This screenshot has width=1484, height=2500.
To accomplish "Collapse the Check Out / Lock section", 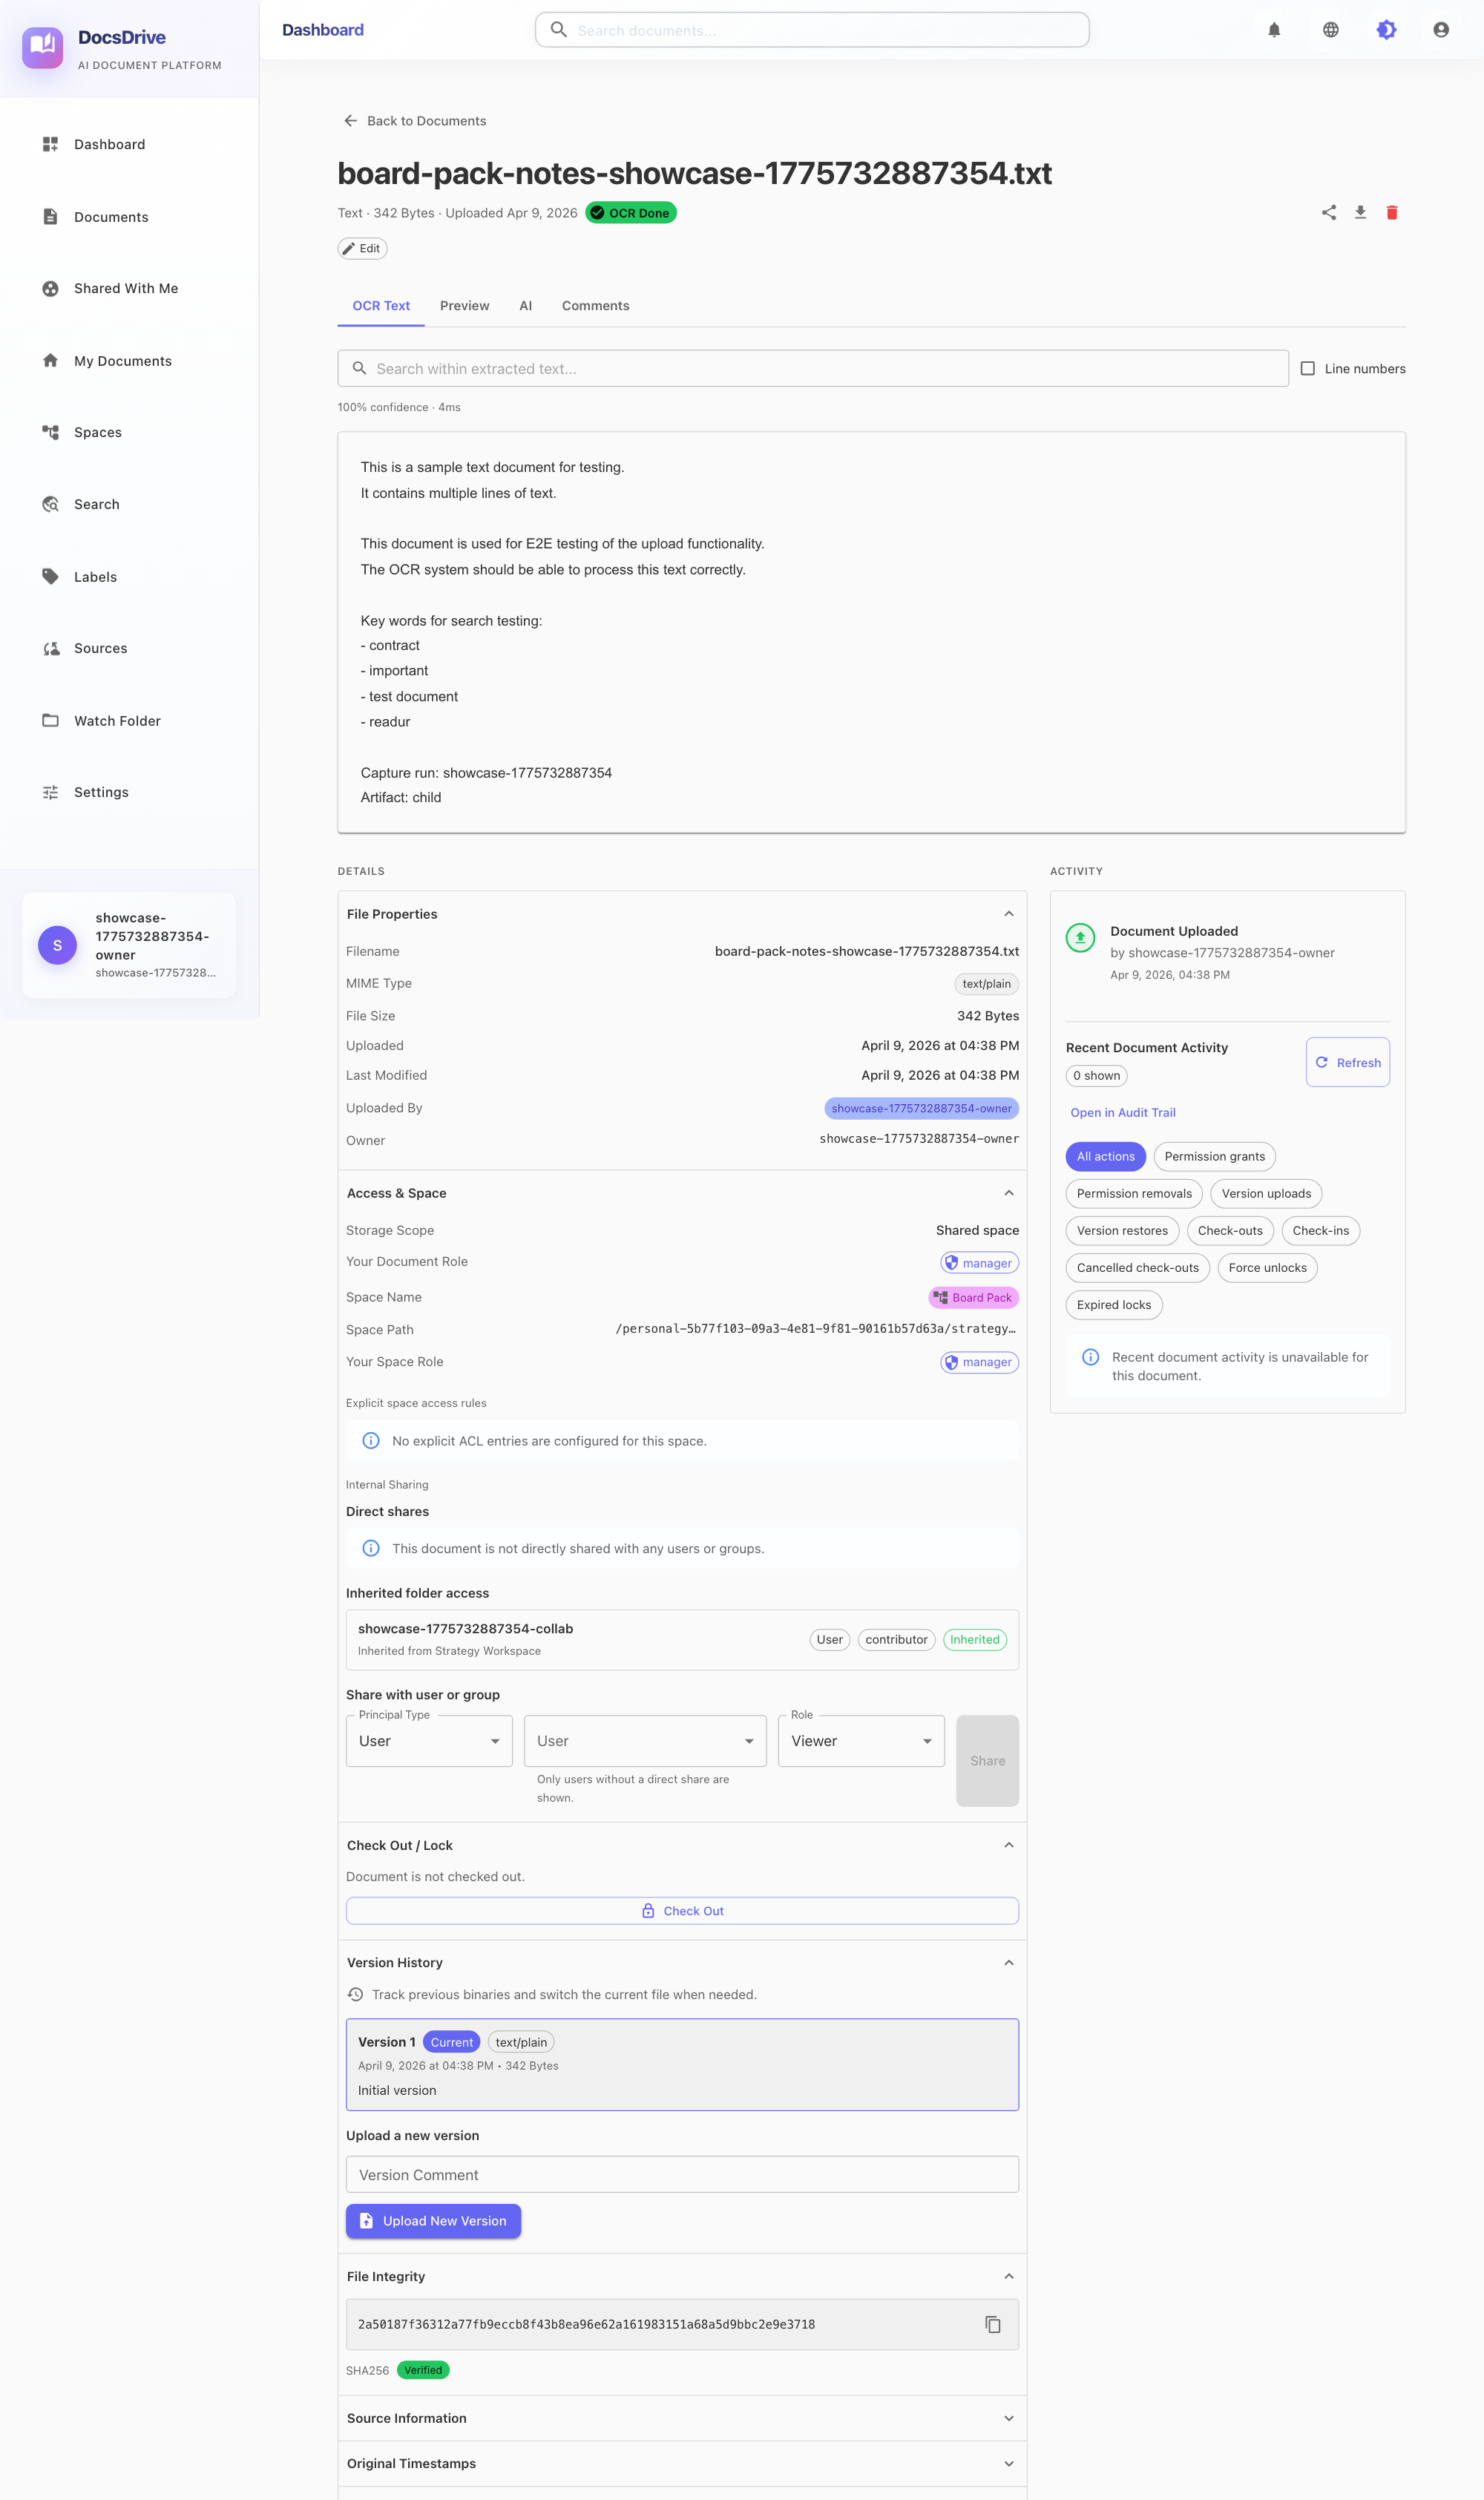I will pyautogui.click(x=1009, y=1845).
